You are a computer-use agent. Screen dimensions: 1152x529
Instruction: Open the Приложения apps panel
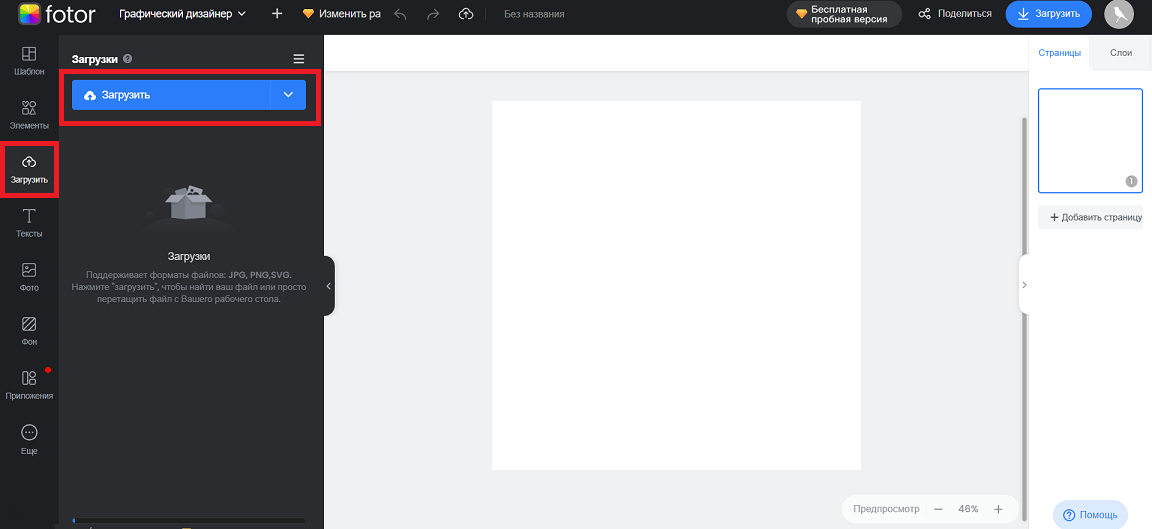tap(29, 386)
